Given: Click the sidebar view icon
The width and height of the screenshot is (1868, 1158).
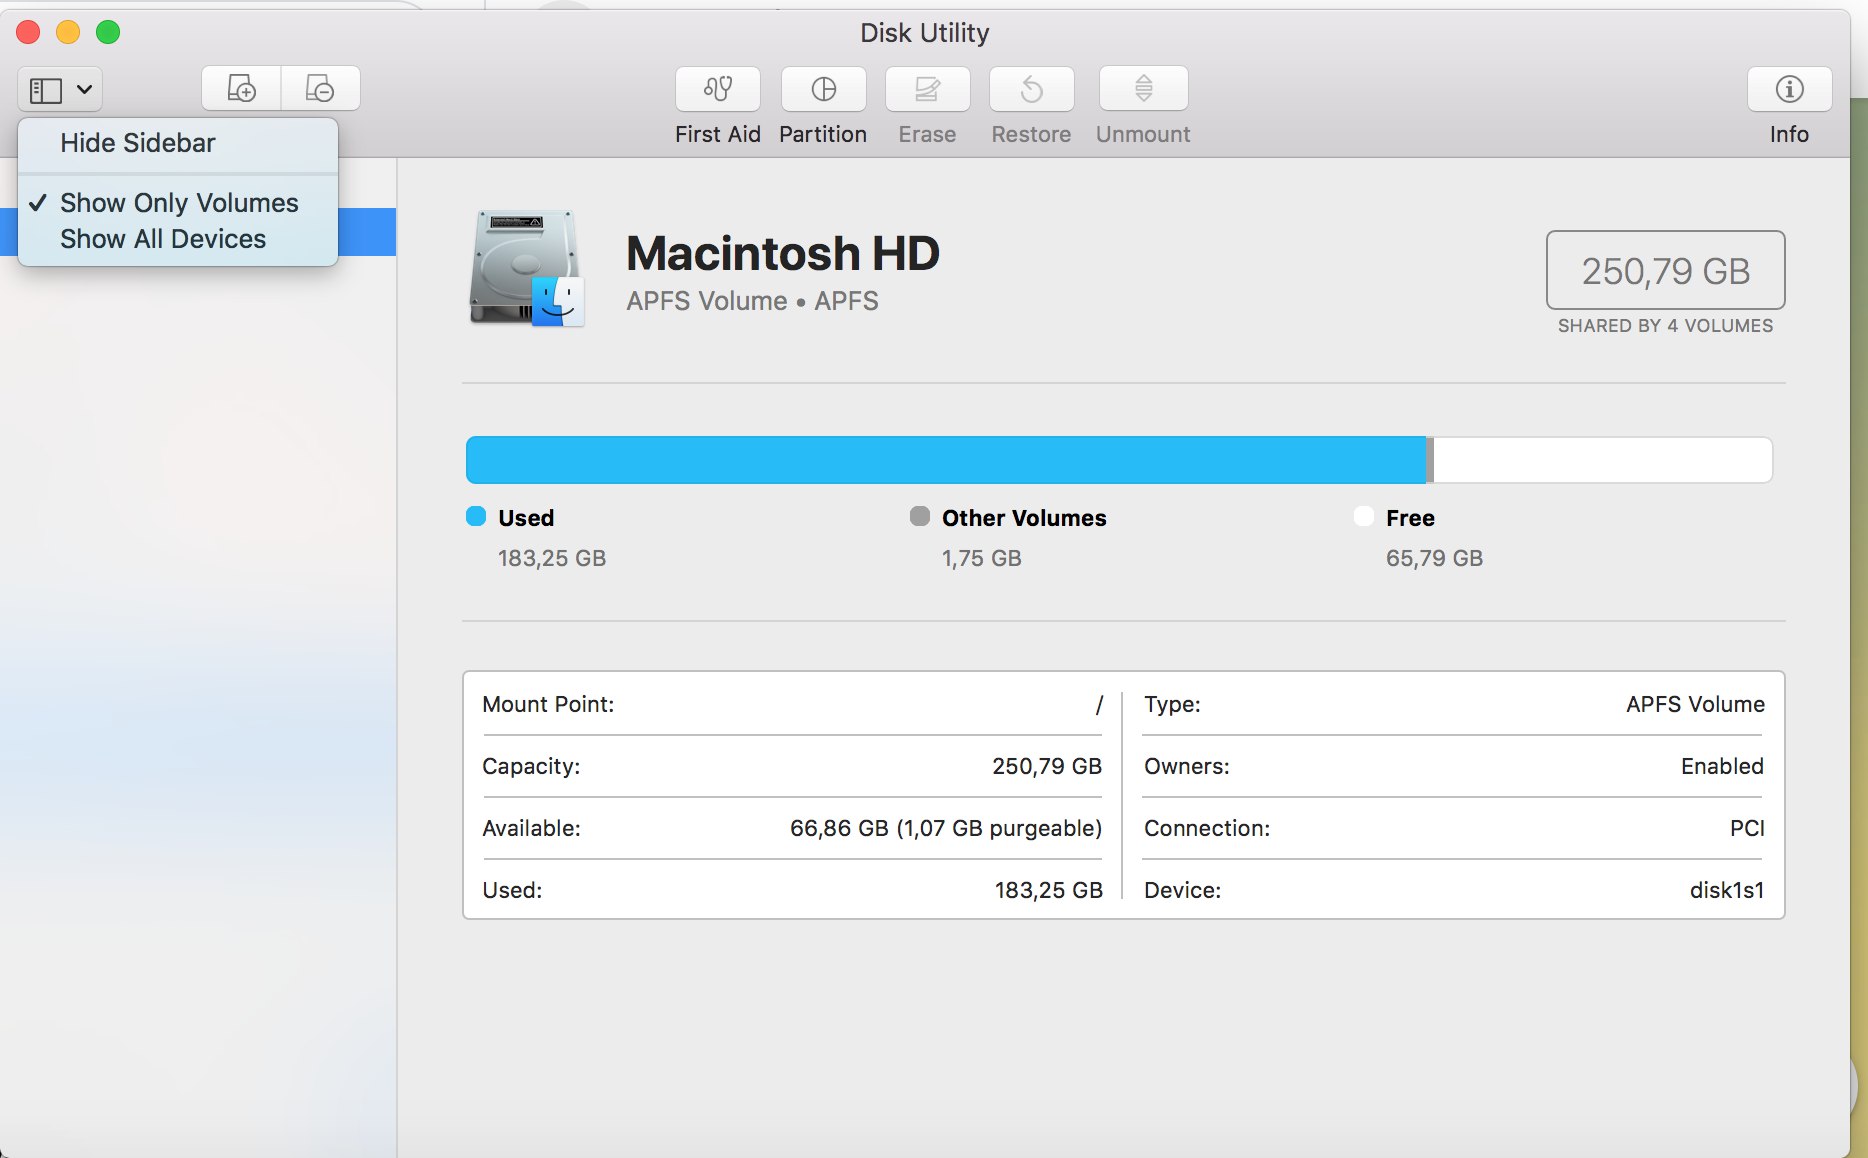Looking at the screenshot, I should tap(46, 90).
